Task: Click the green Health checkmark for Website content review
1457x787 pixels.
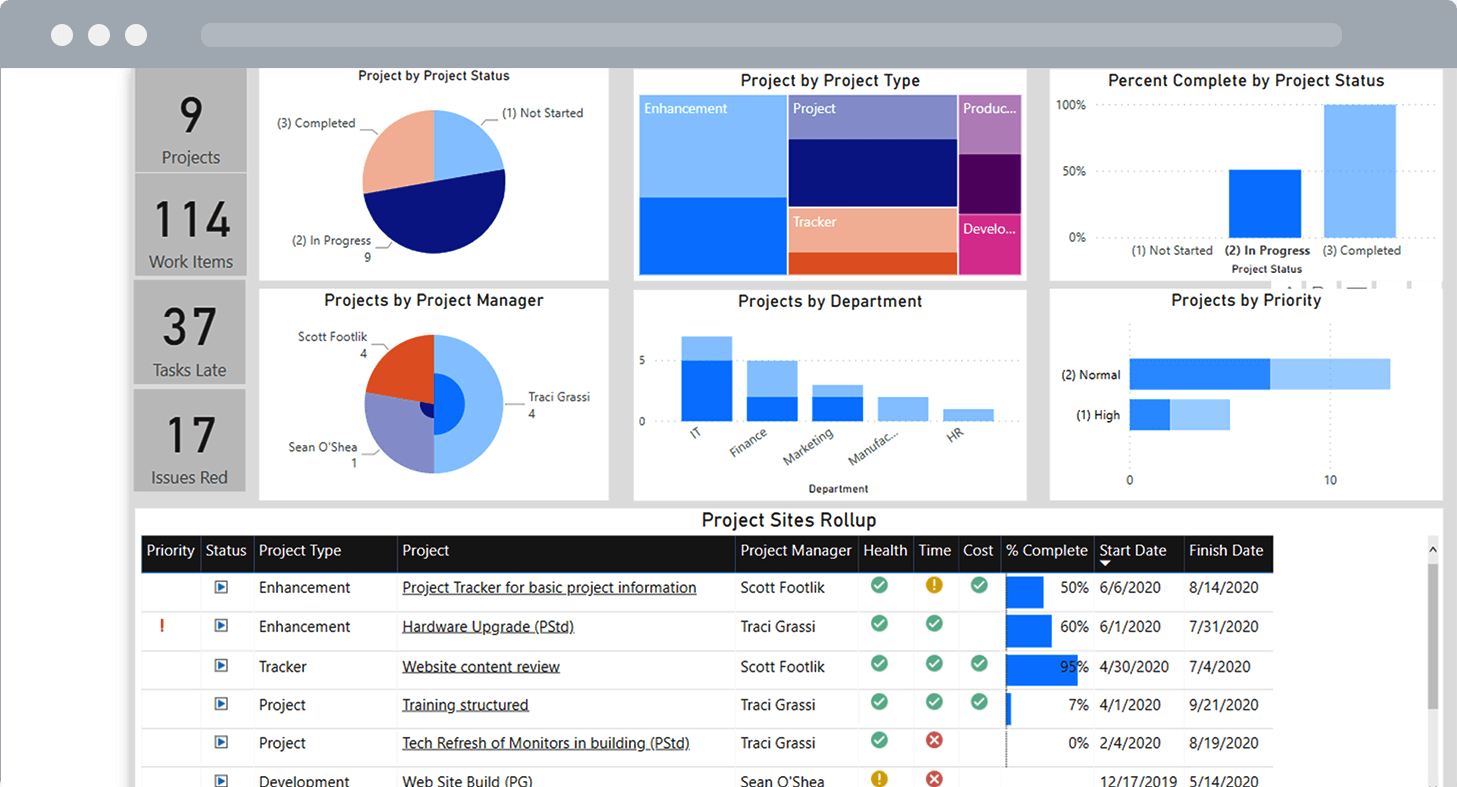Action: click(880, 664)
